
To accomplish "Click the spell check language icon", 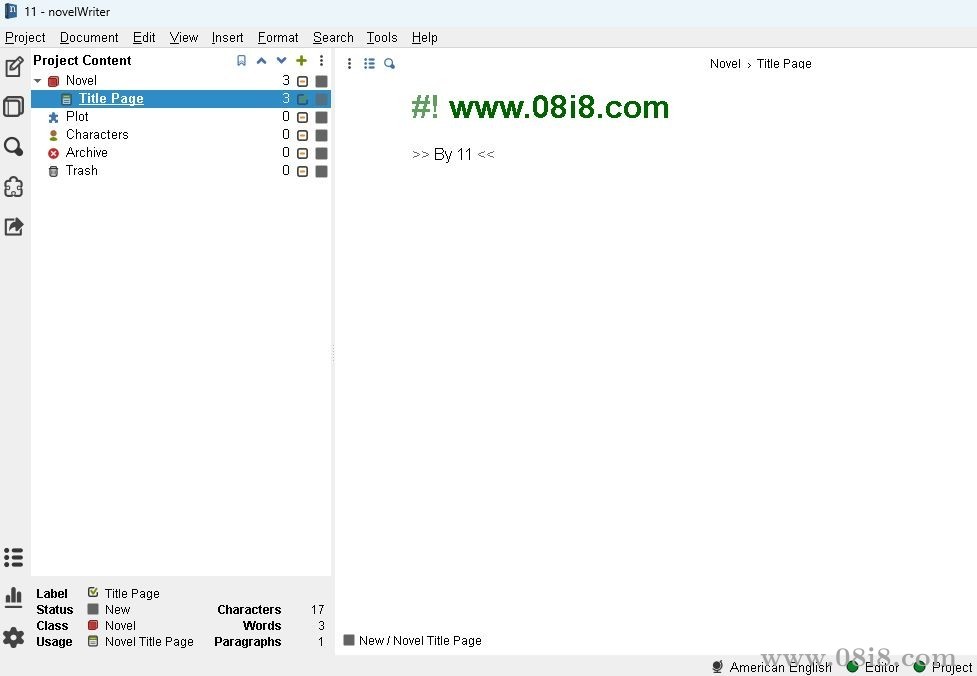I will click(718, 667).
